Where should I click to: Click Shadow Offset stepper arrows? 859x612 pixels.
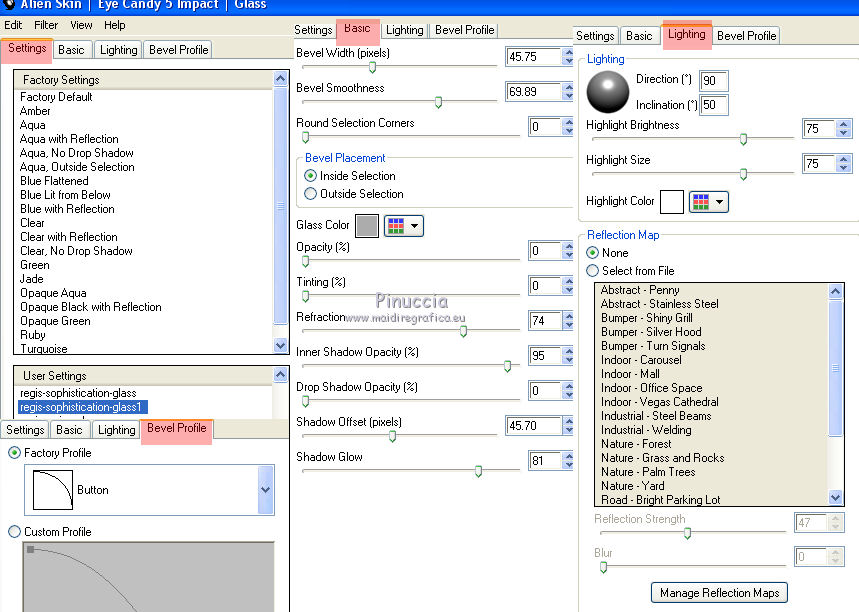568,426
